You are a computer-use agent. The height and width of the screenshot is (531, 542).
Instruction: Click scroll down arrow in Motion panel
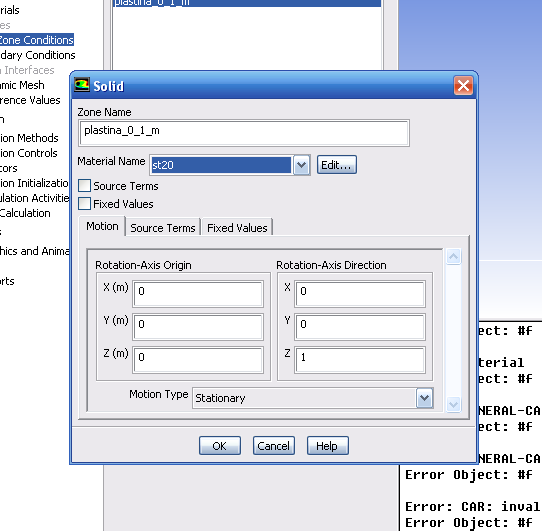click(x=453, y=404)
